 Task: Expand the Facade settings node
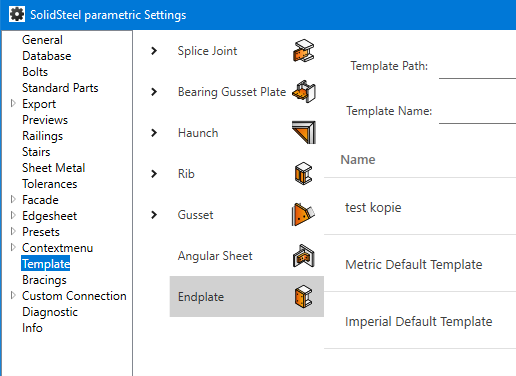(13, 199)
